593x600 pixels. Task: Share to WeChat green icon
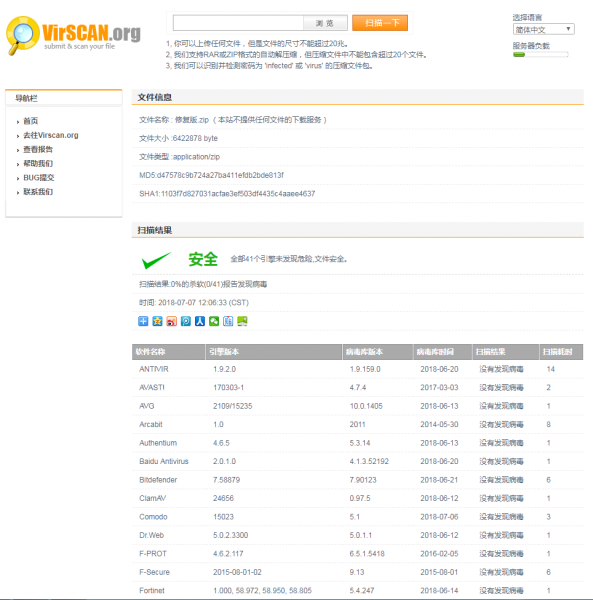point(214,321)
